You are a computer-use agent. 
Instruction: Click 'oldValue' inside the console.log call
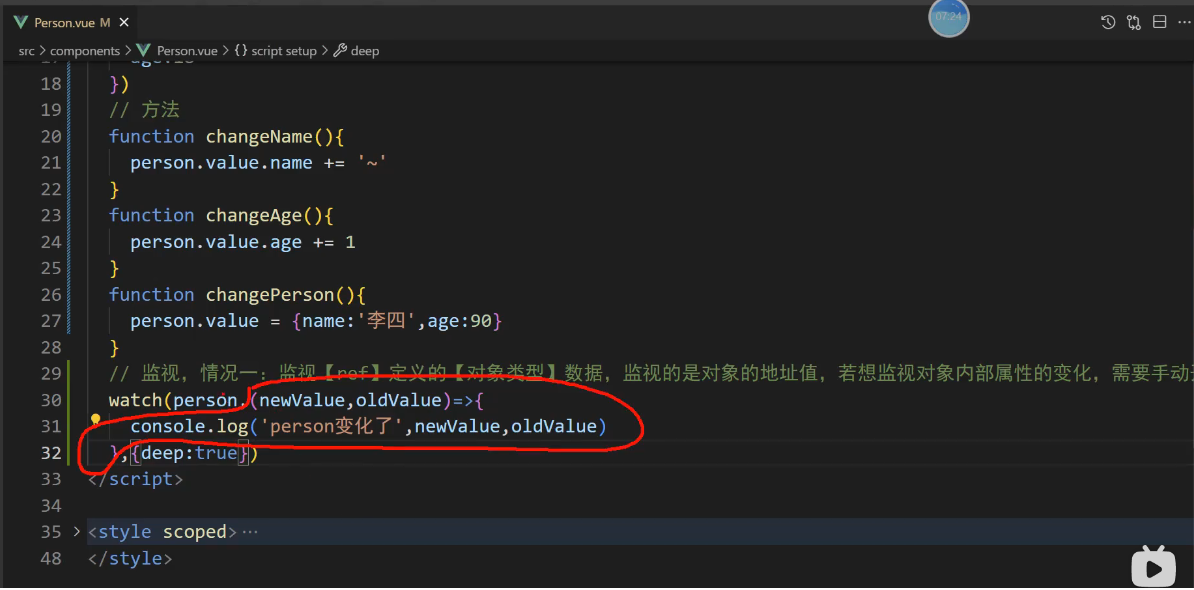[x=554, y=426]
